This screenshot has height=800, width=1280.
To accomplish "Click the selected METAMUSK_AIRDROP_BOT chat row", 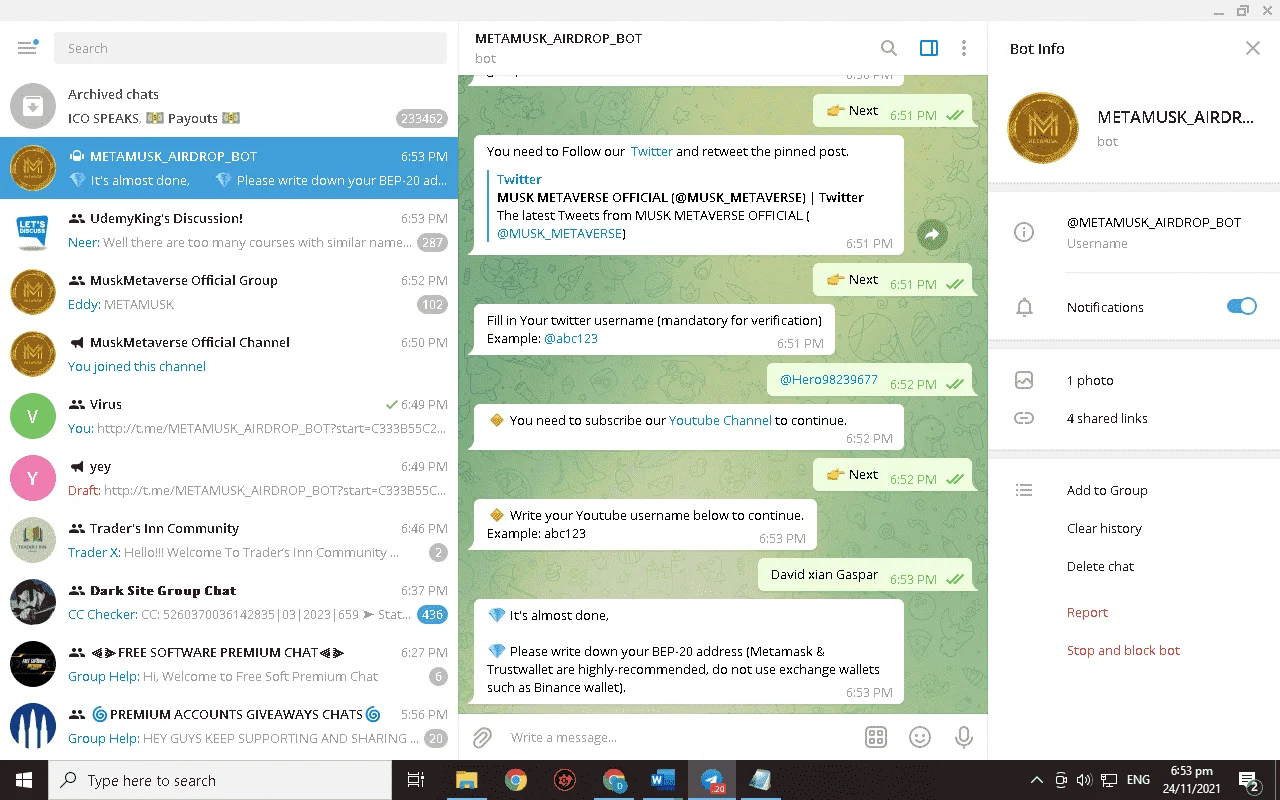I will [x=229, y=168].
